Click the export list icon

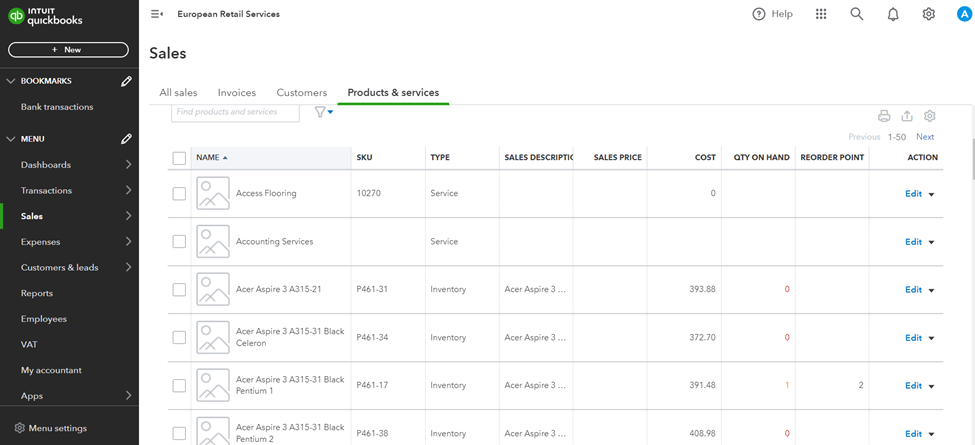(x=907, y=116)
